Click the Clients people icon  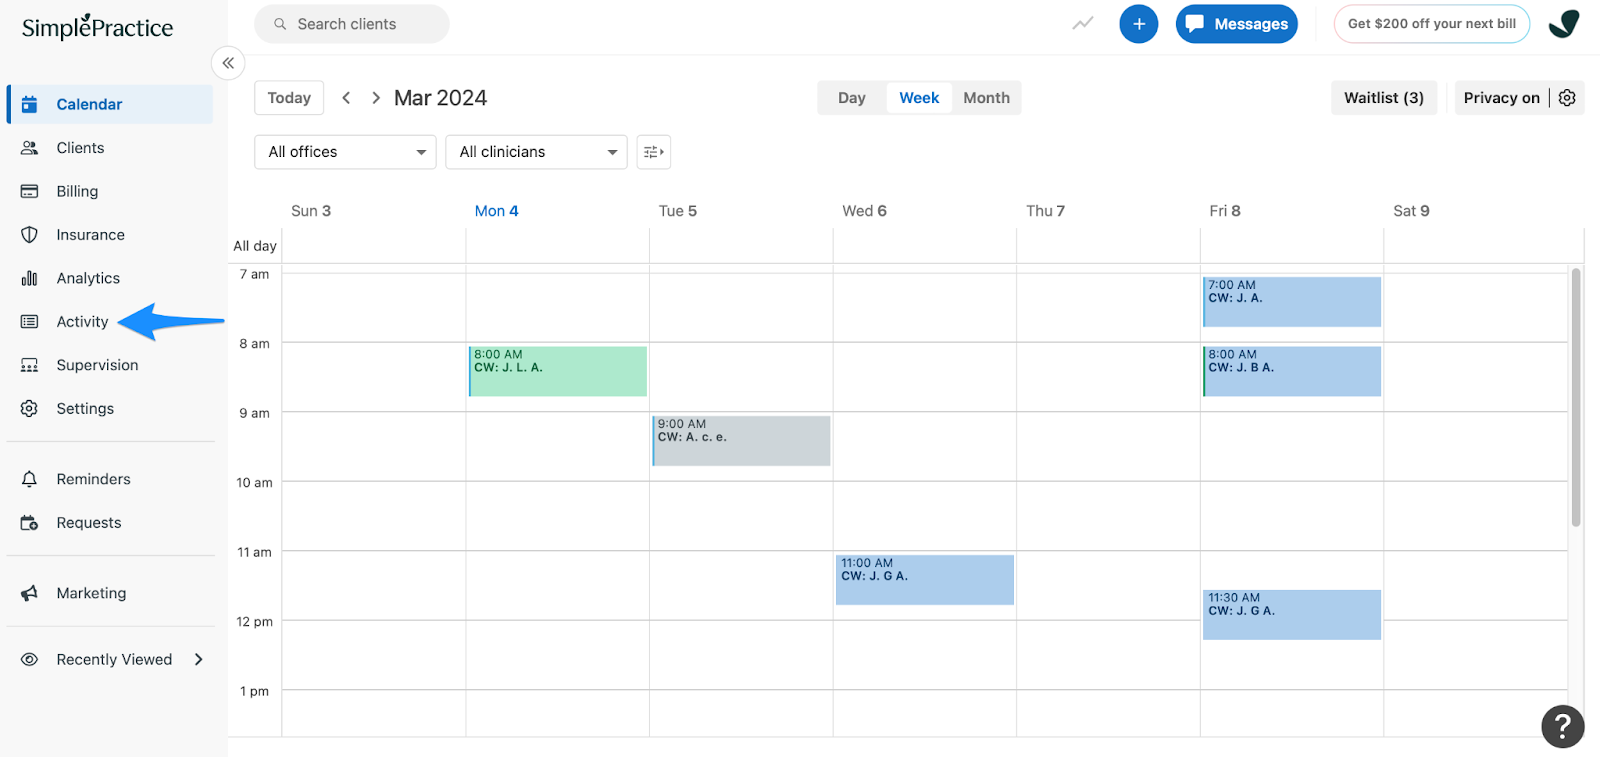[x=29, y=148]
